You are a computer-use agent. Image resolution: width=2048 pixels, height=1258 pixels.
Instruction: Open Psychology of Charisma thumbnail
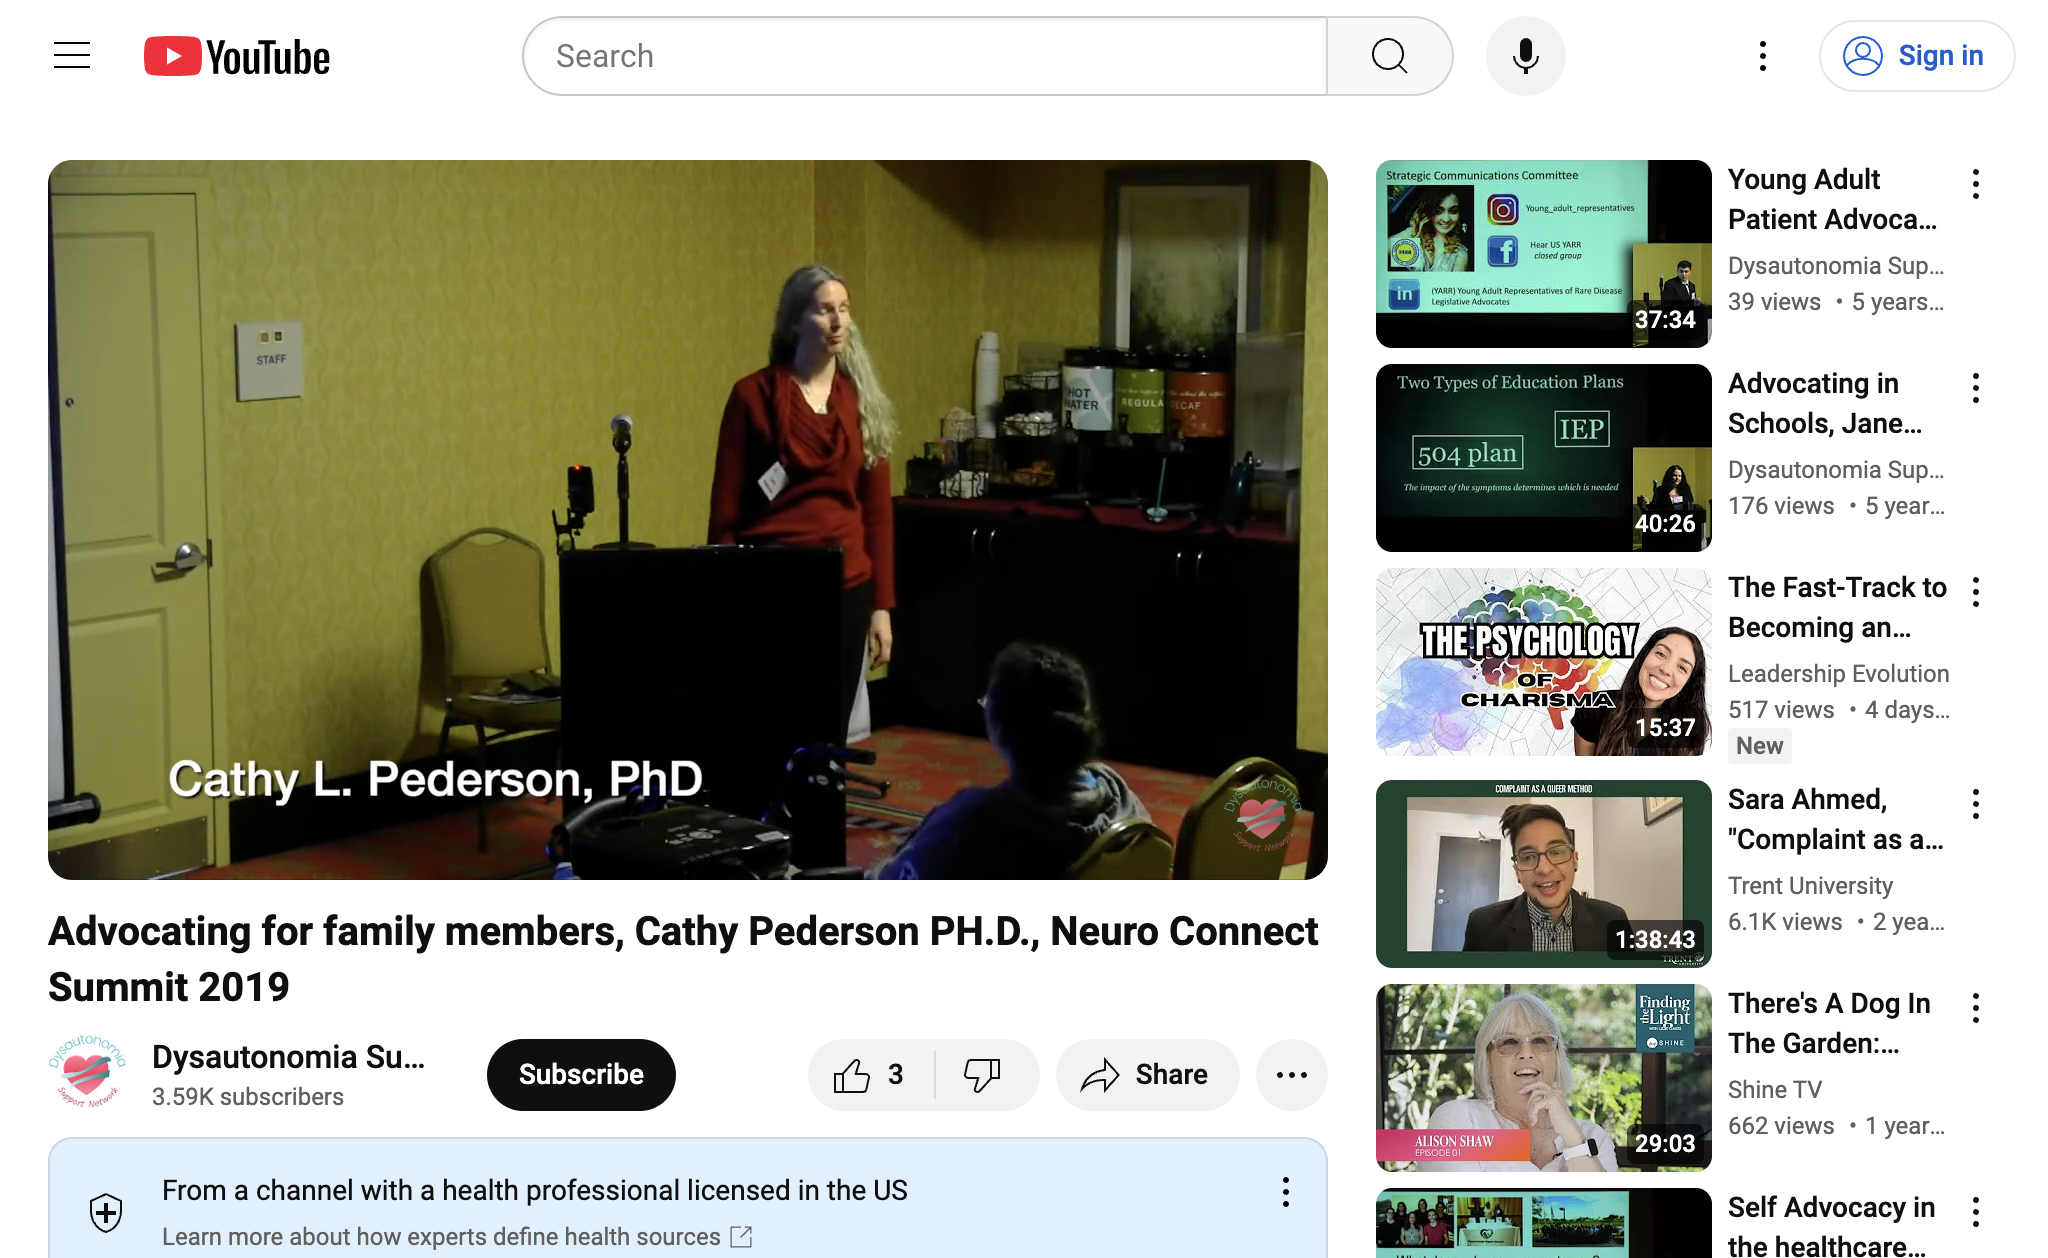(1543, 662)
